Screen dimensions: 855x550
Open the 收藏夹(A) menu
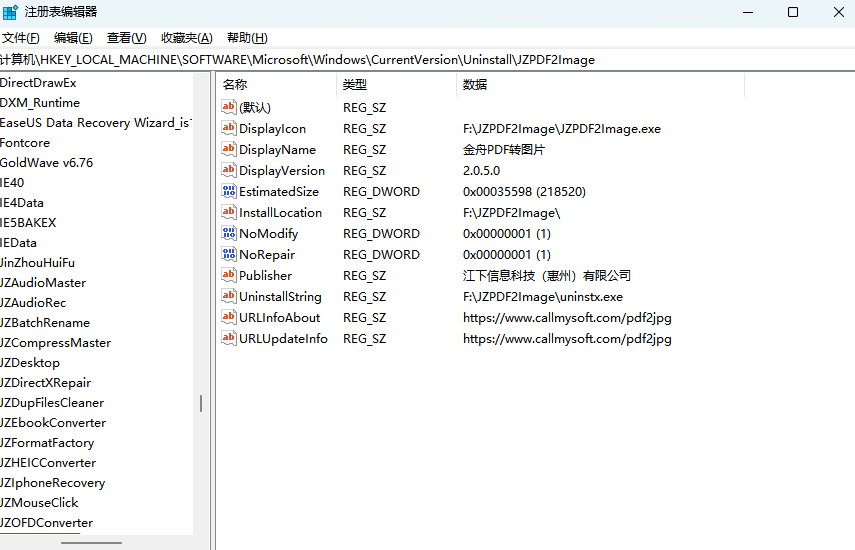coord(186,38)
